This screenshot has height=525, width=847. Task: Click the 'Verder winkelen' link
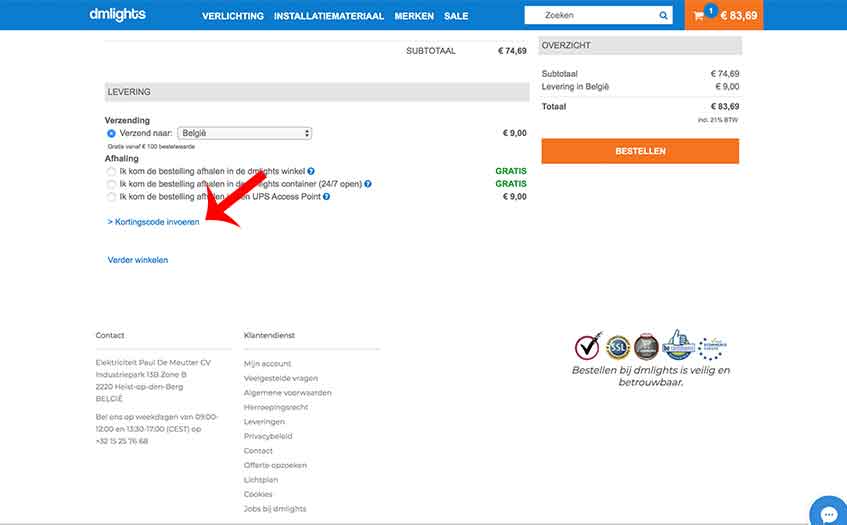coord(138,260)
